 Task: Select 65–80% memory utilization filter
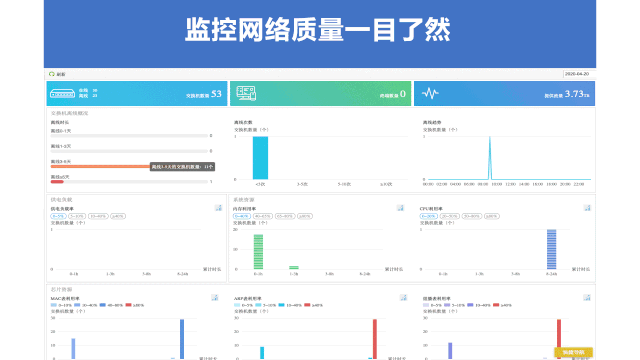285,216
